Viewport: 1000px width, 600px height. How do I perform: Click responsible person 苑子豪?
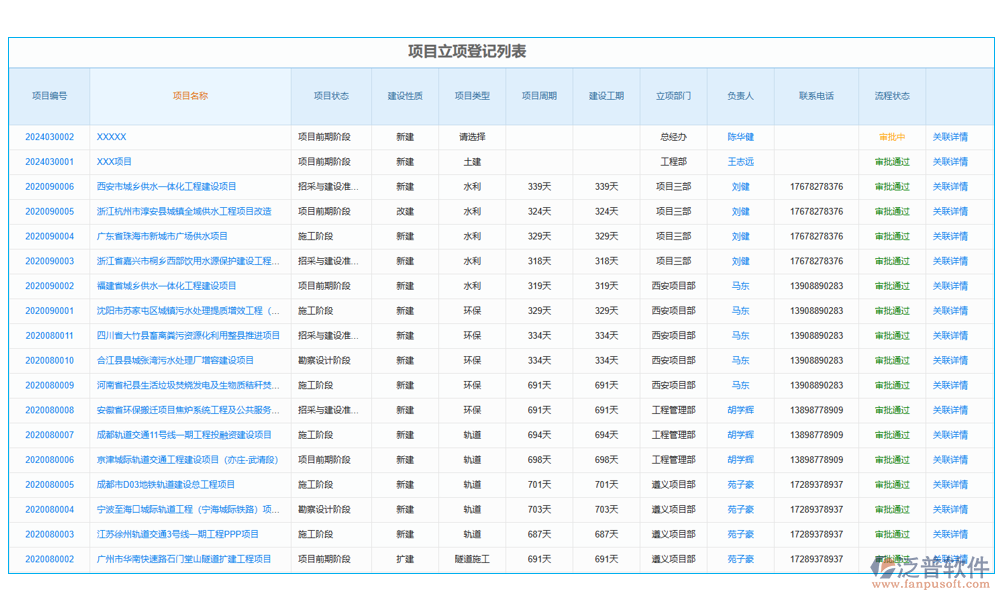click(739, 484)
